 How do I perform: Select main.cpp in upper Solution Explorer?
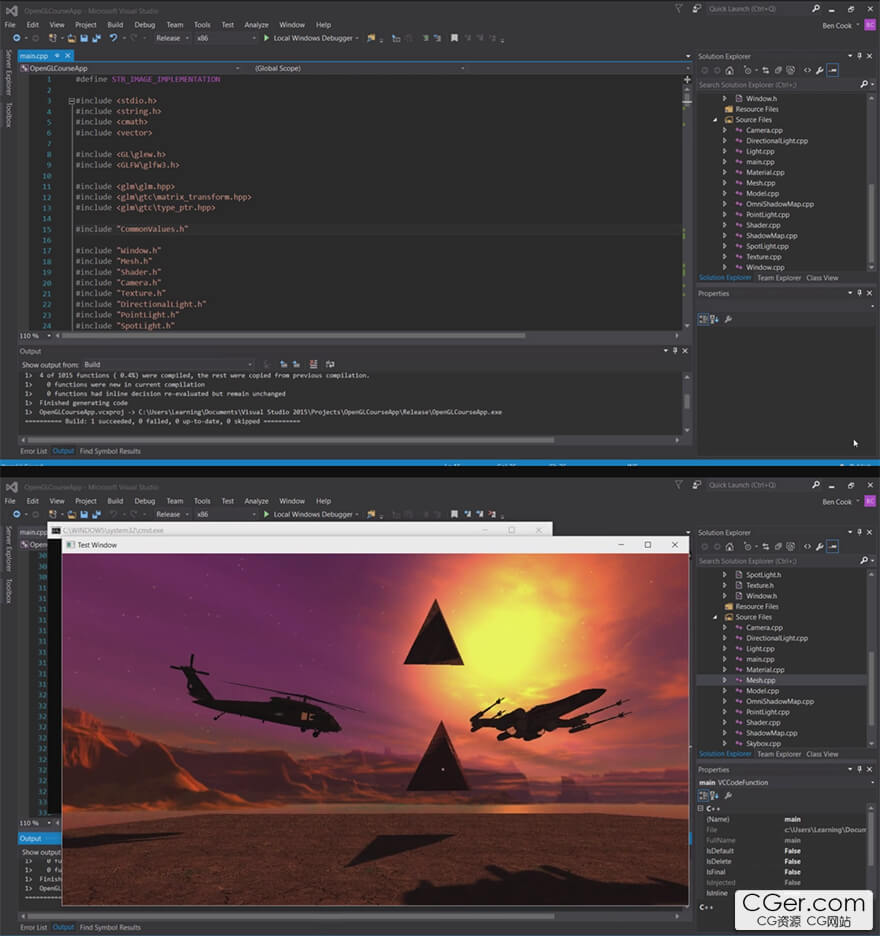(760, 162)
